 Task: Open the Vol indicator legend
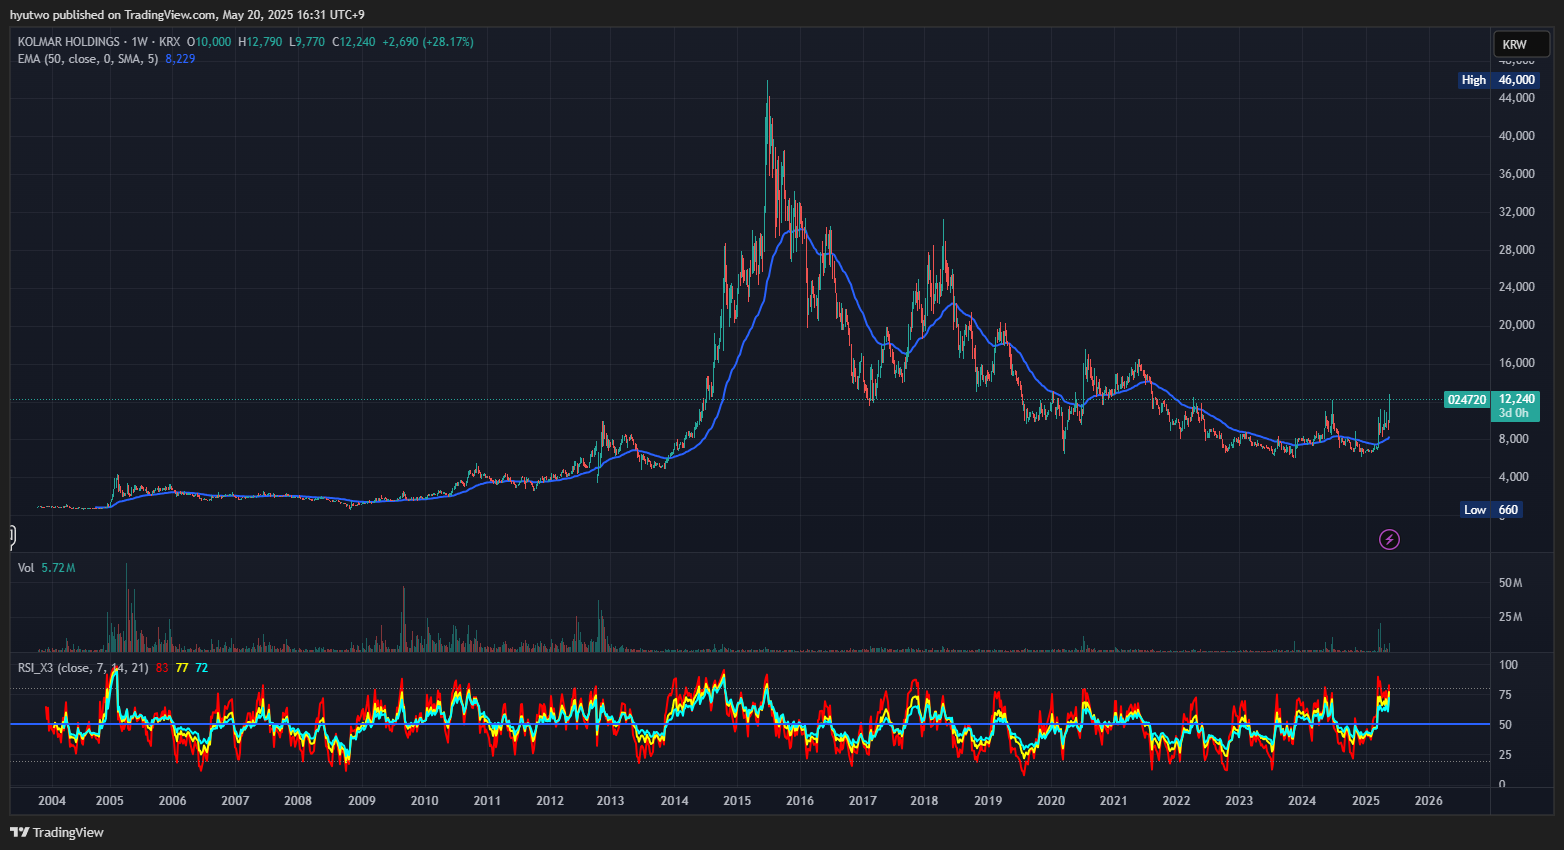(26, 568)
